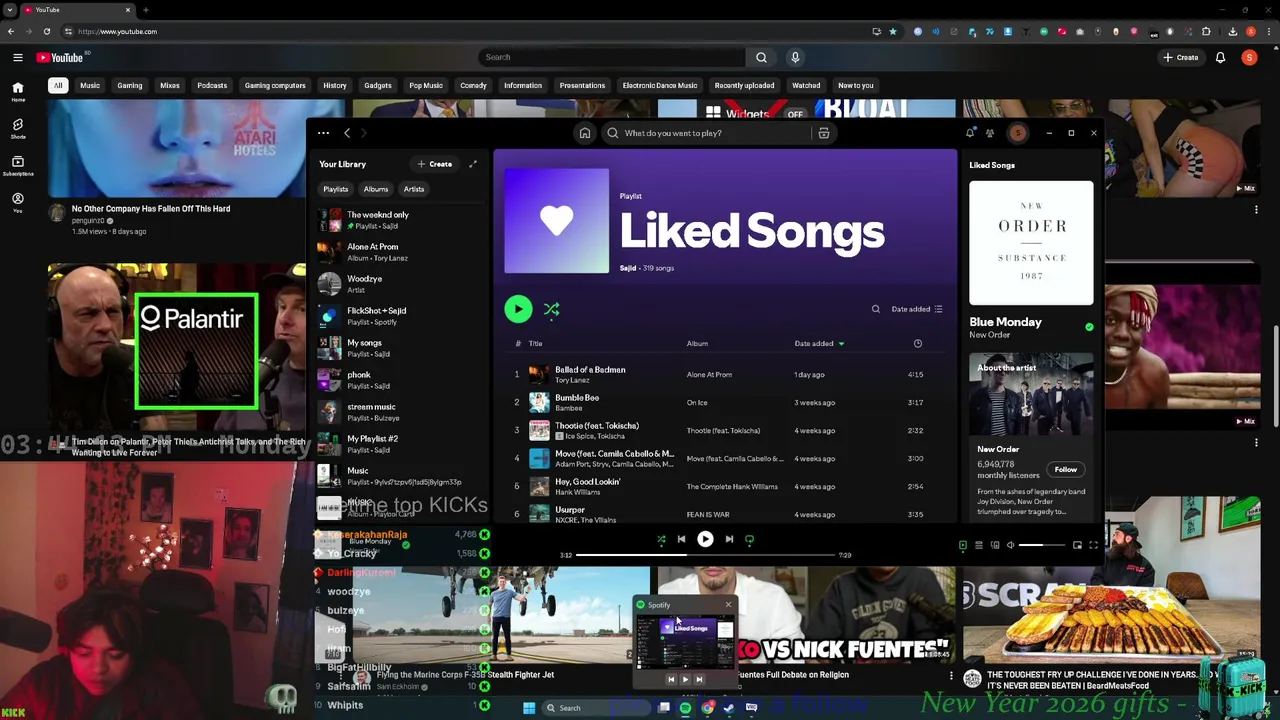Viewport: 1280px width, 720px height.
Task: Click Date added column header arrow
Action: click(841, 344)
